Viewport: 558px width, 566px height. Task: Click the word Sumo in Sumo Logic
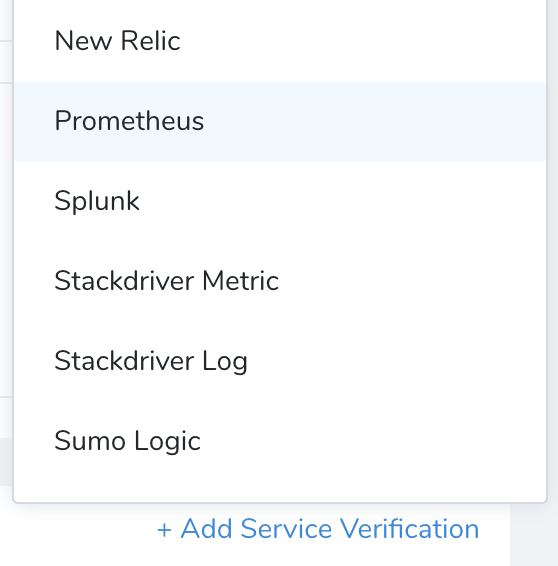(90, 441)
